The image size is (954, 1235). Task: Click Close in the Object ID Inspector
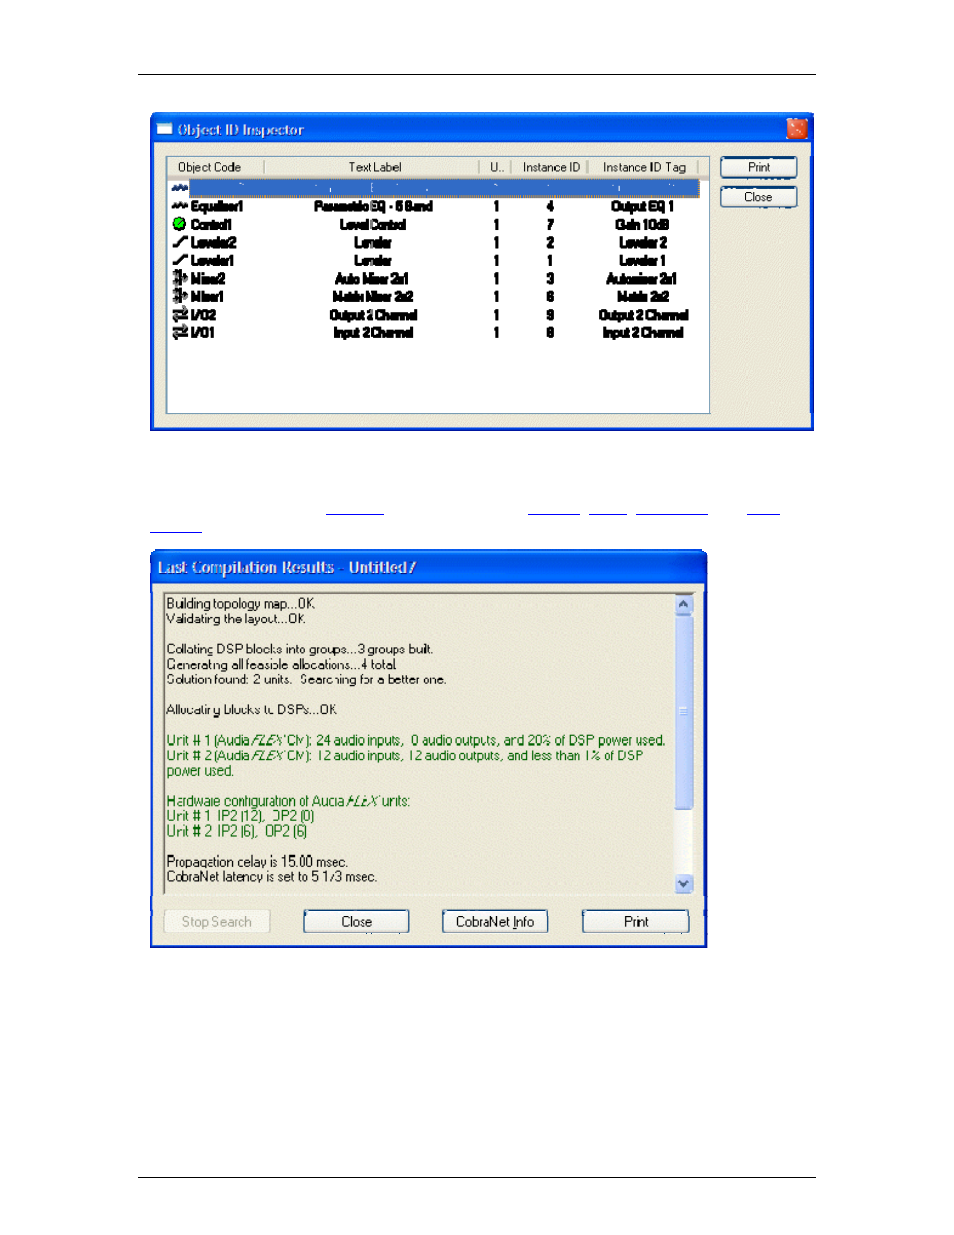click(x=759, y=197)
